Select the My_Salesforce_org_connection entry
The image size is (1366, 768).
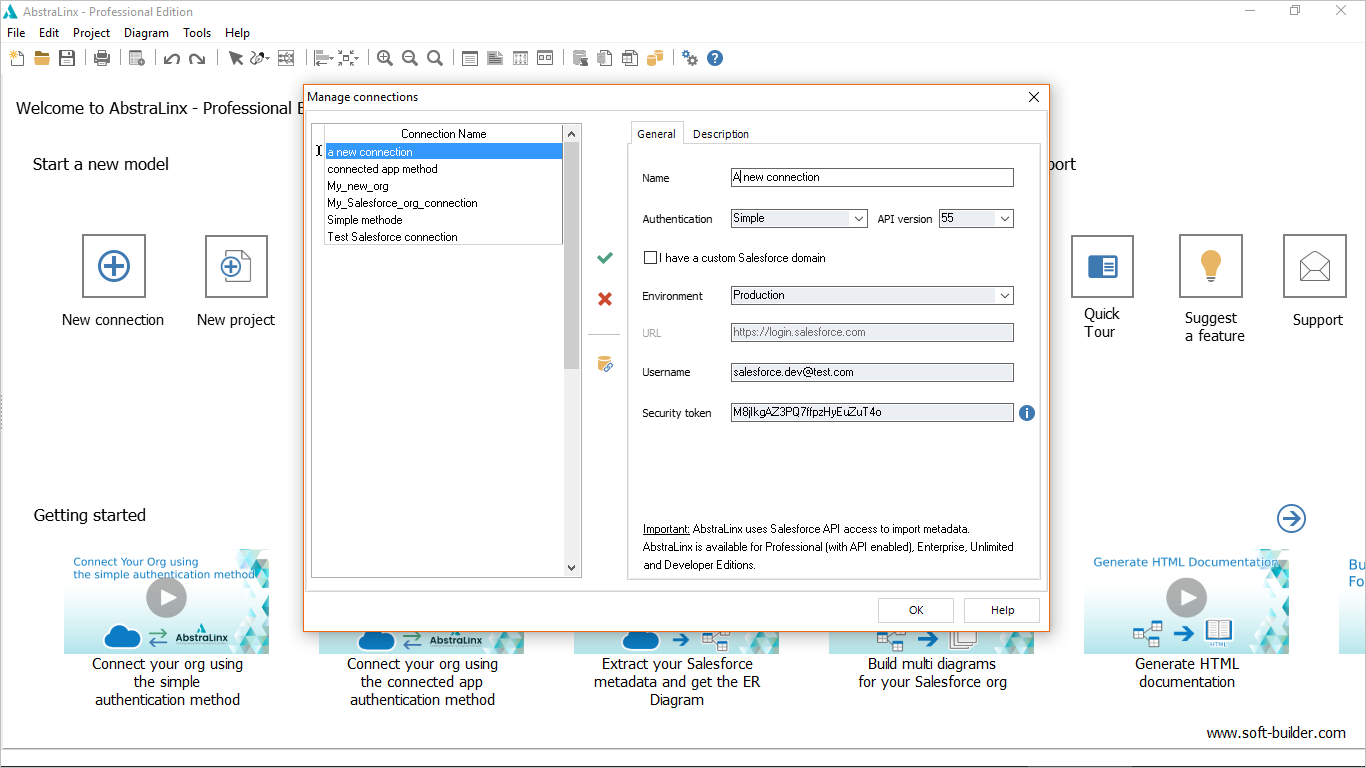(x=402, y=202)
